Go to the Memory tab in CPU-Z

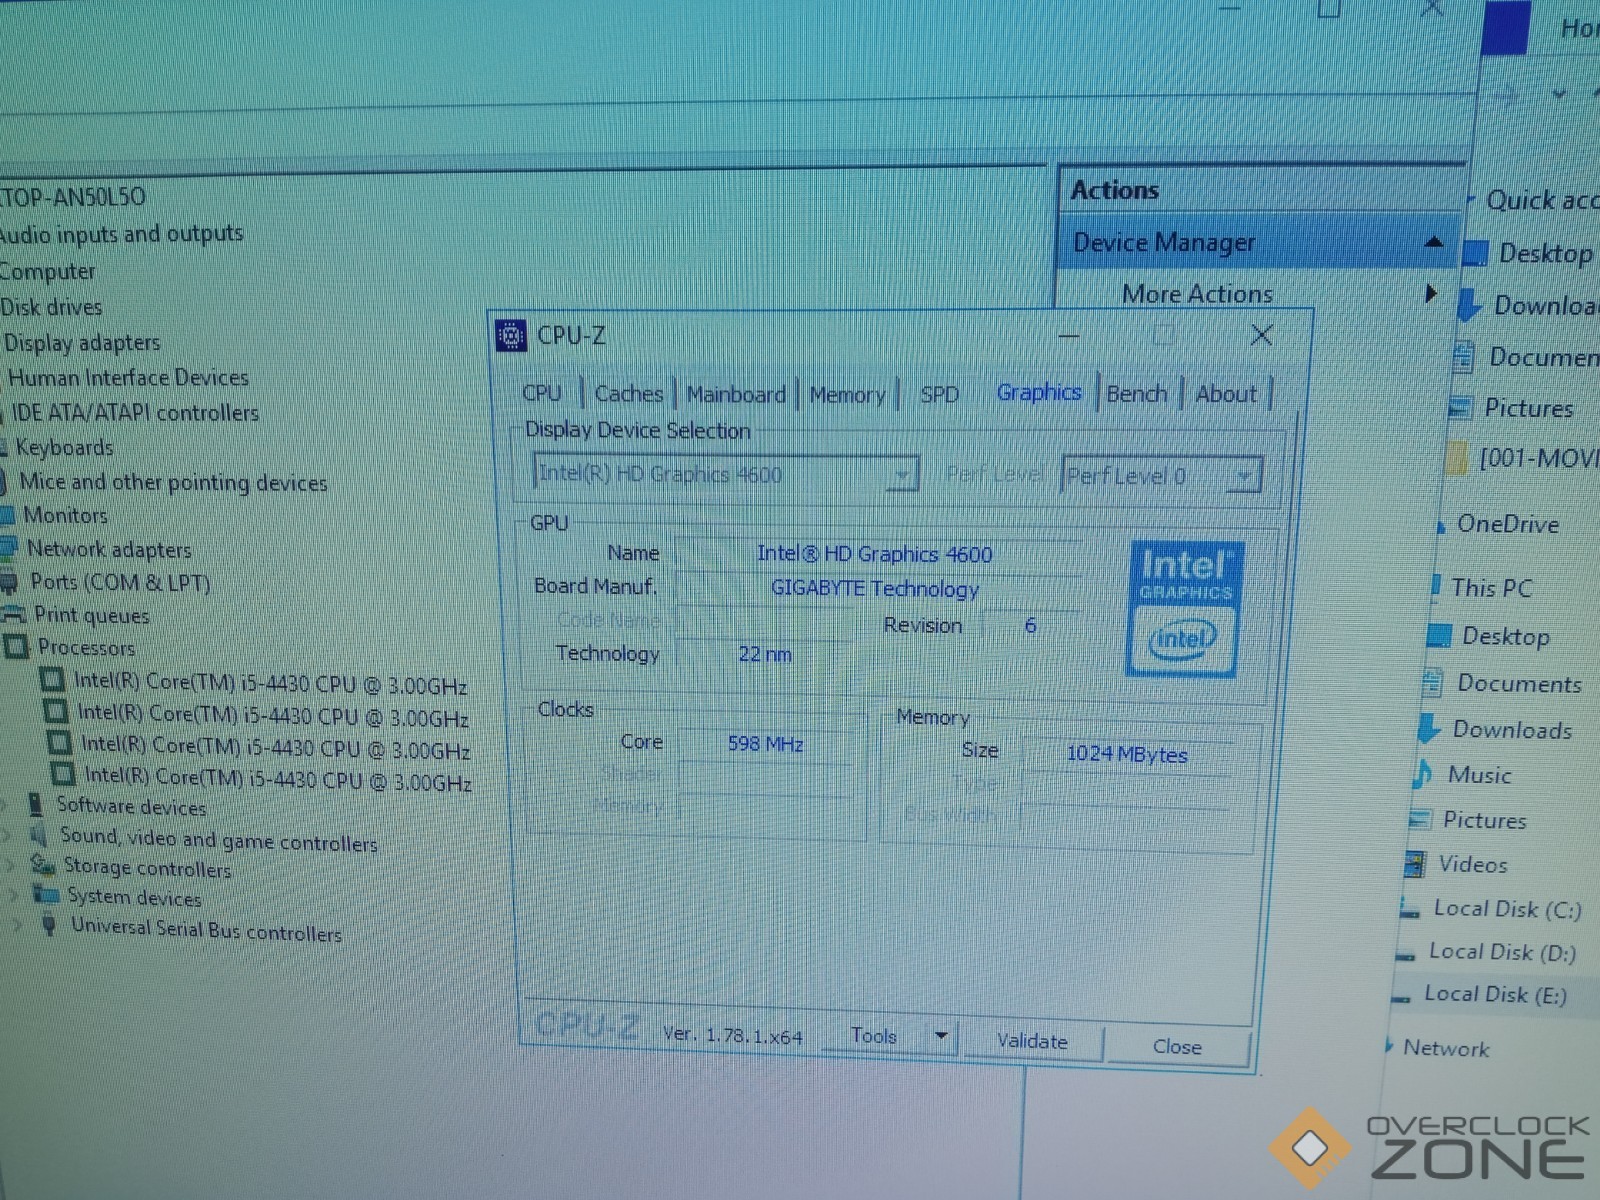pos(847,395)
